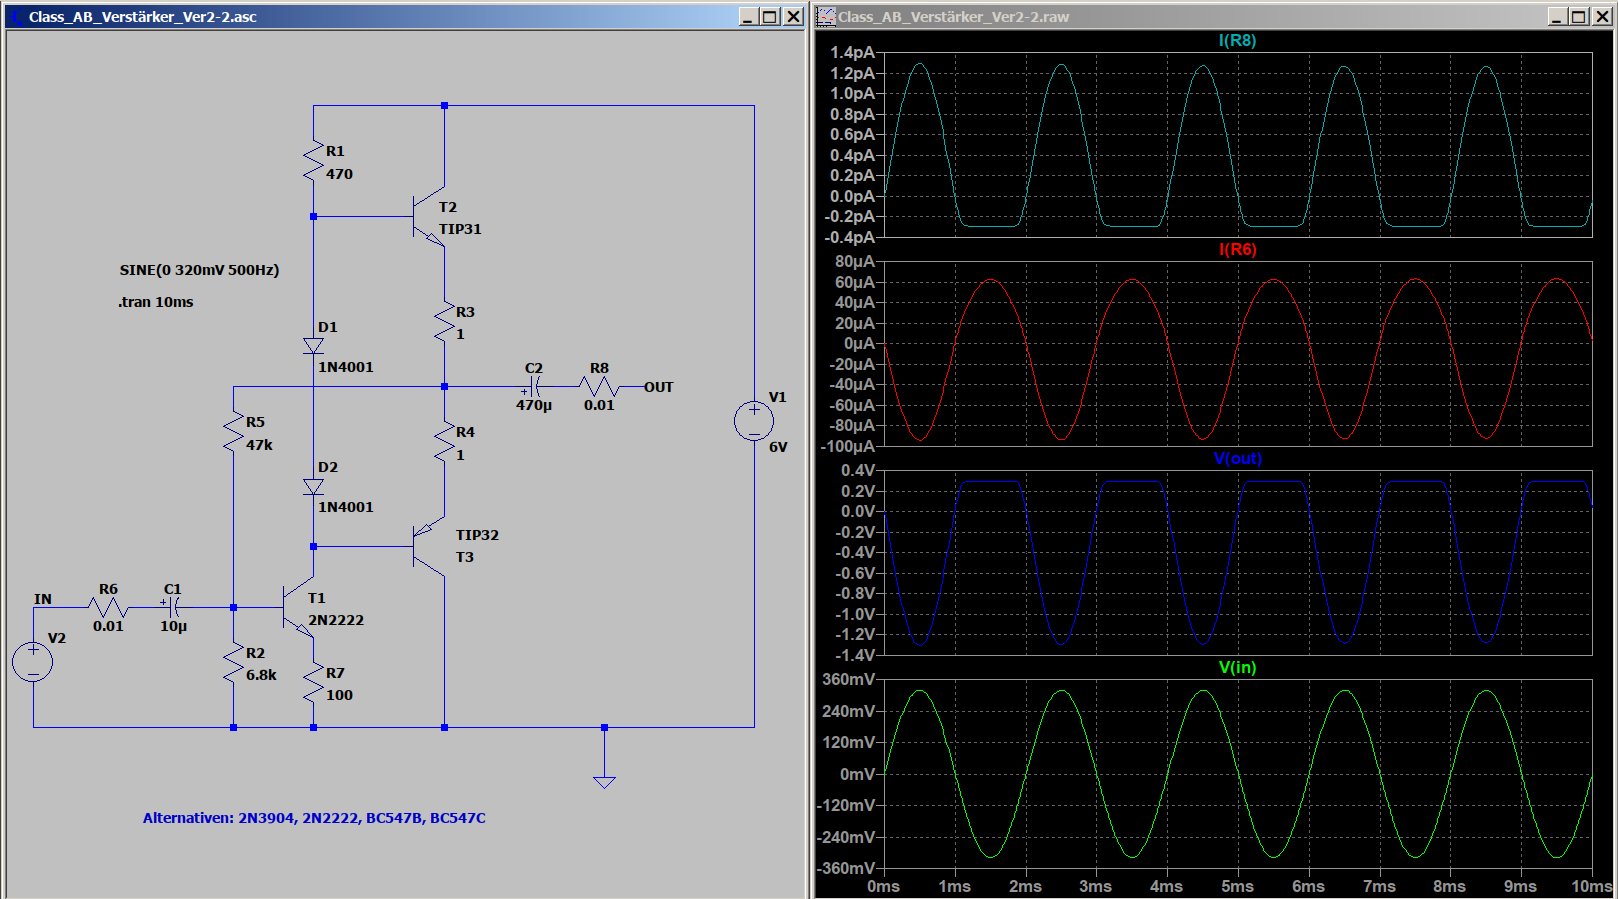
Task: Select diode D1 symbol
Action: click(313, 346)
